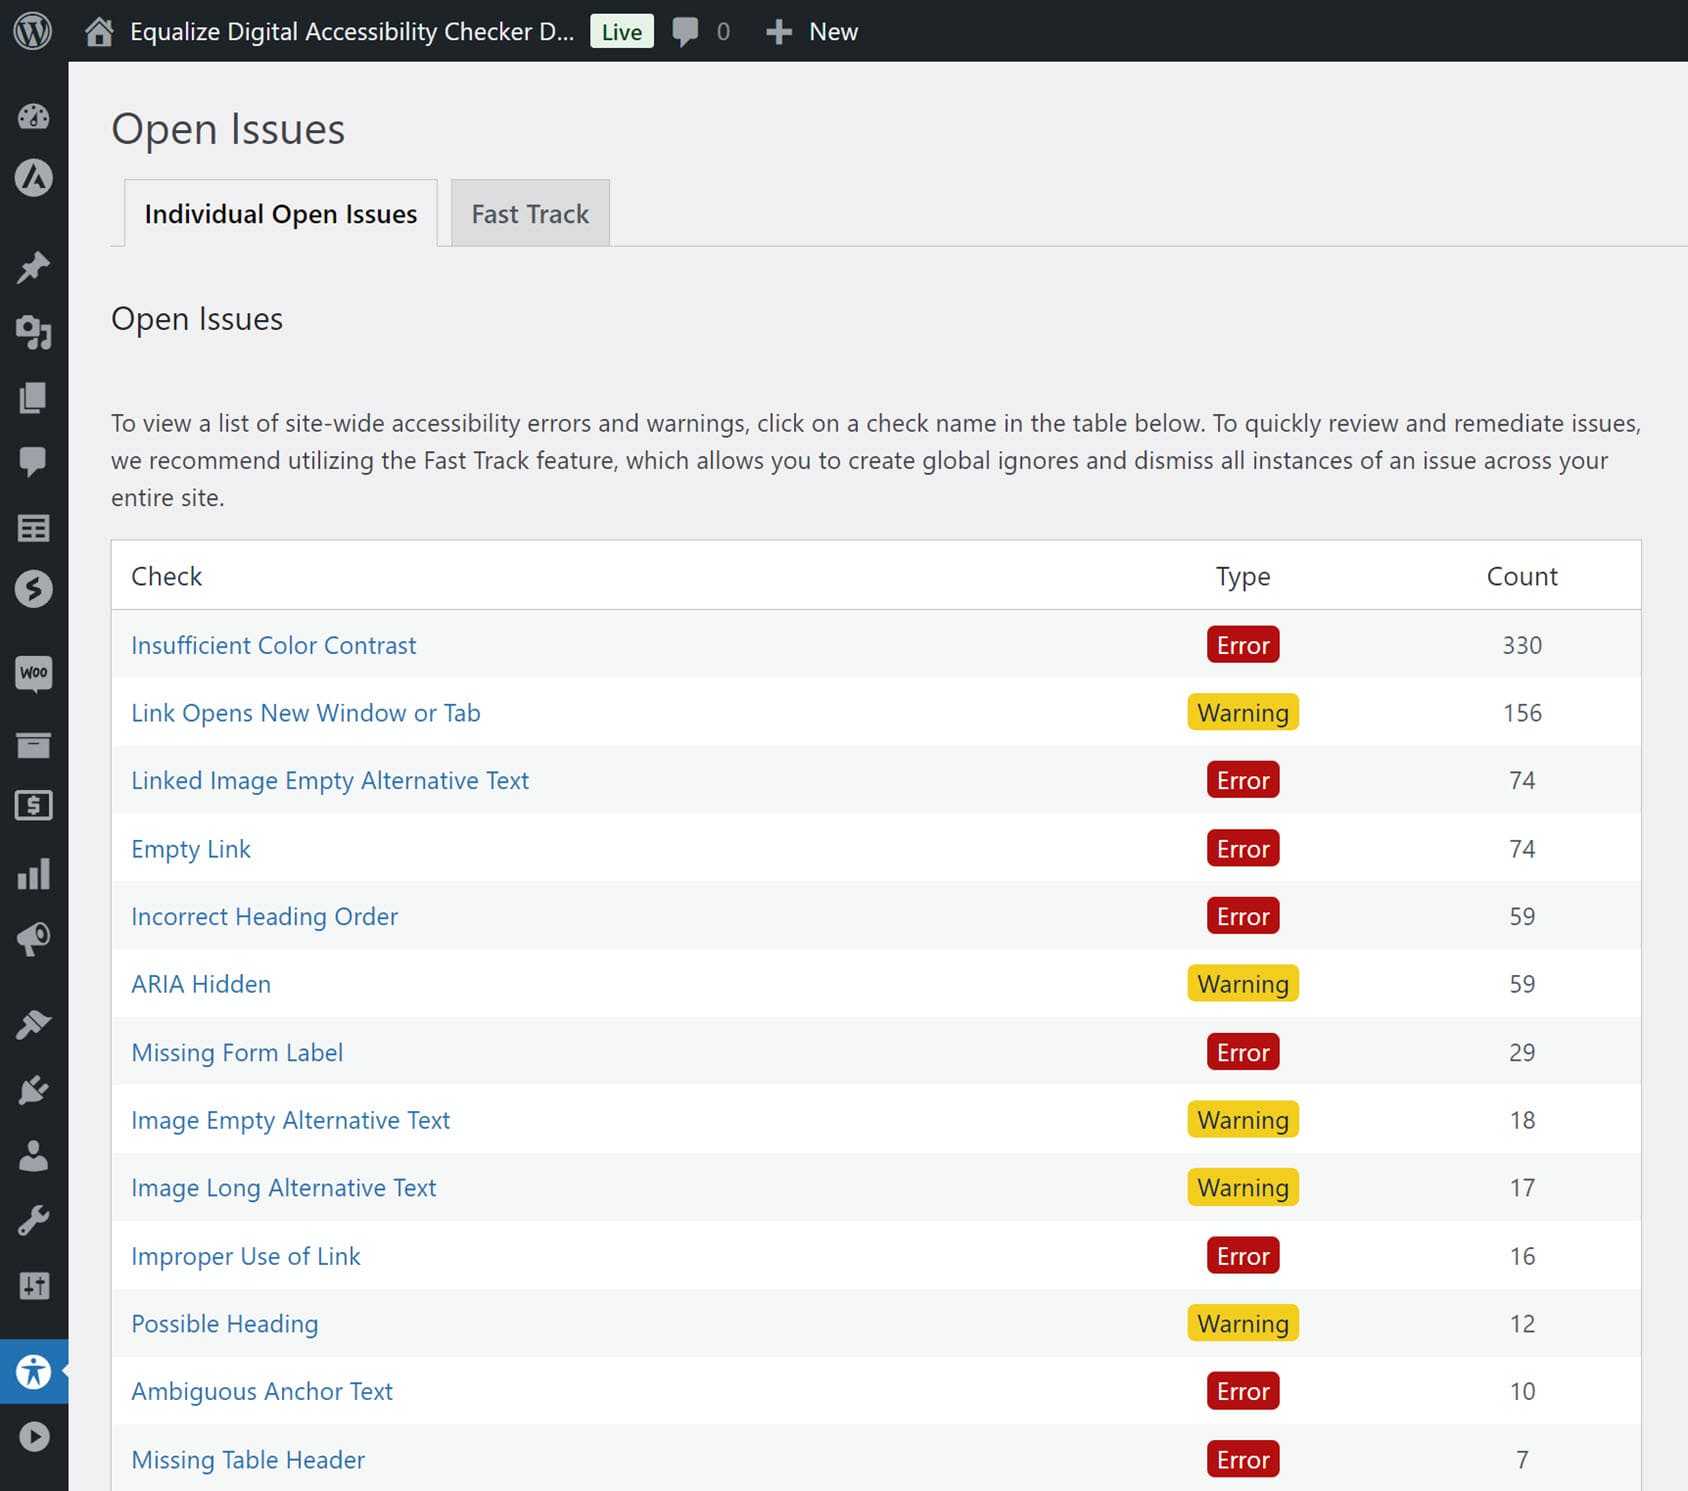1688x1491 pixels.
Task: Open the circular S icon in sidebar
Action: tap(33, 589)
